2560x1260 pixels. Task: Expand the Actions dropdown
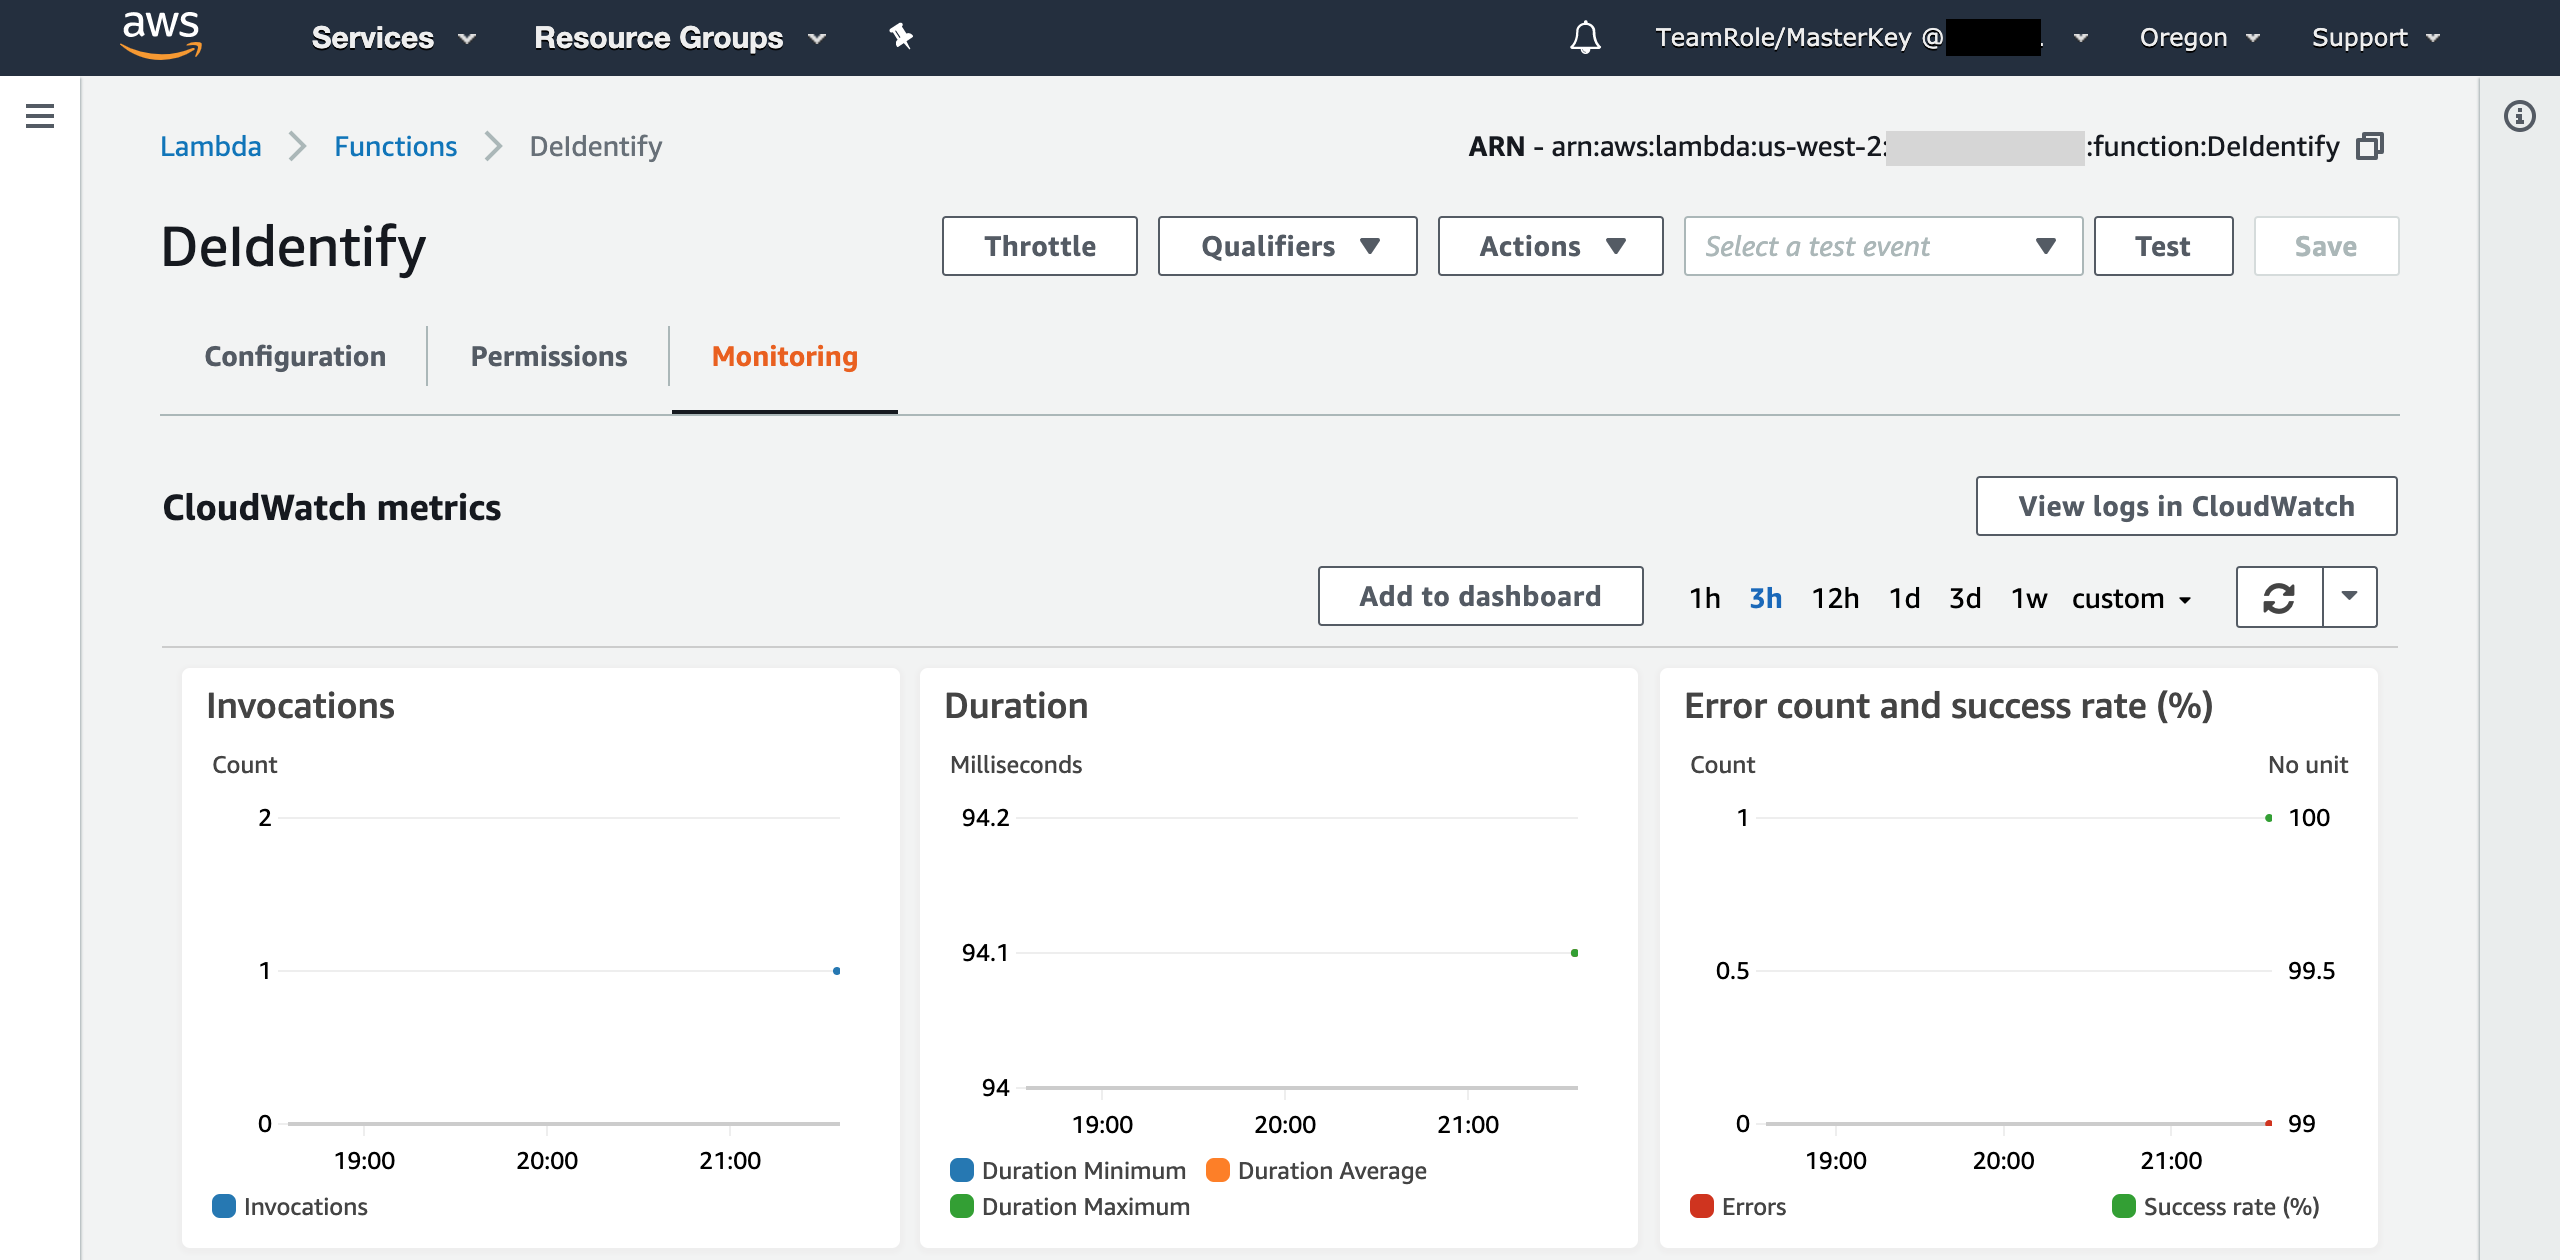click(x=1551, y=246)
